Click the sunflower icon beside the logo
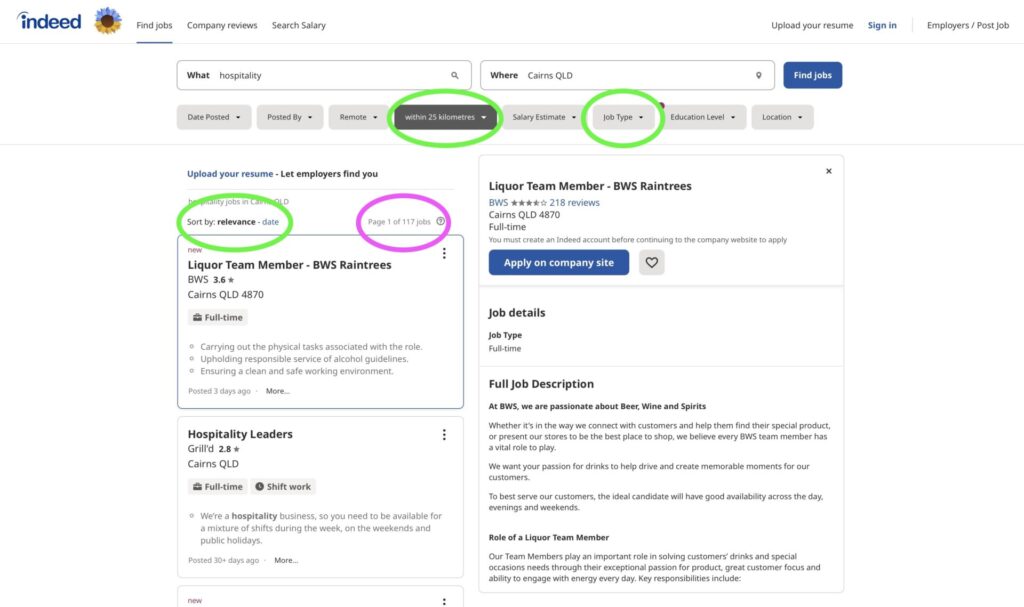 [108, 21]
